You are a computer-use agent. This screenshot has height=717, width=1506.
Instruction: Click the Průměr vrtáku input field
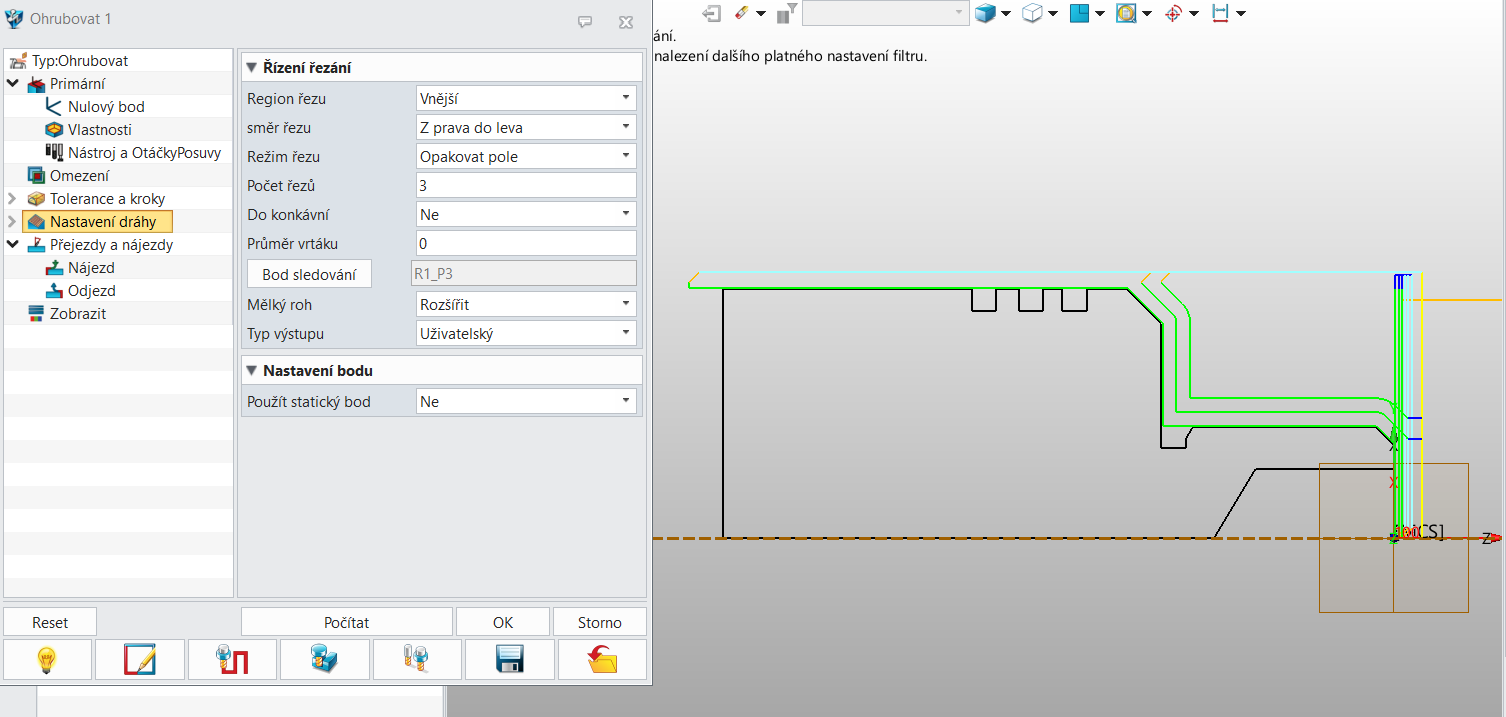coord(526,243)
